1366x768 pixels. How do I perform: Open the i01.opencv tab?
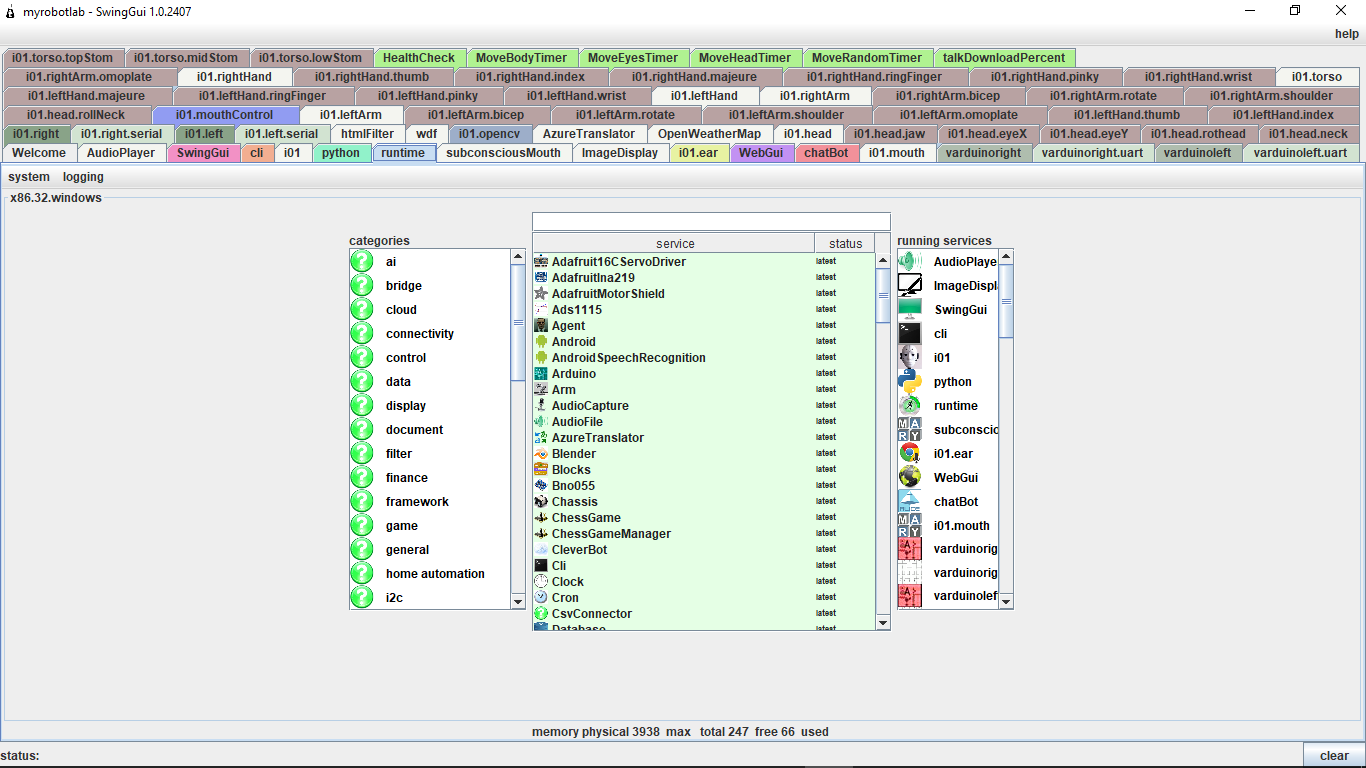[x=490, y=134]
